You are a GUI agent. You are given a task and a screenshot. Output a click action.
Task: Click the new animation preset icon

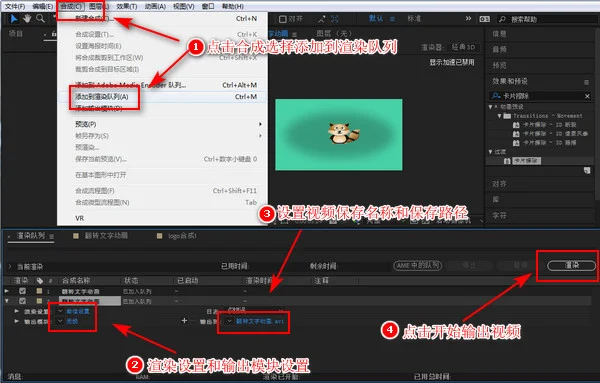pos(587,171)
